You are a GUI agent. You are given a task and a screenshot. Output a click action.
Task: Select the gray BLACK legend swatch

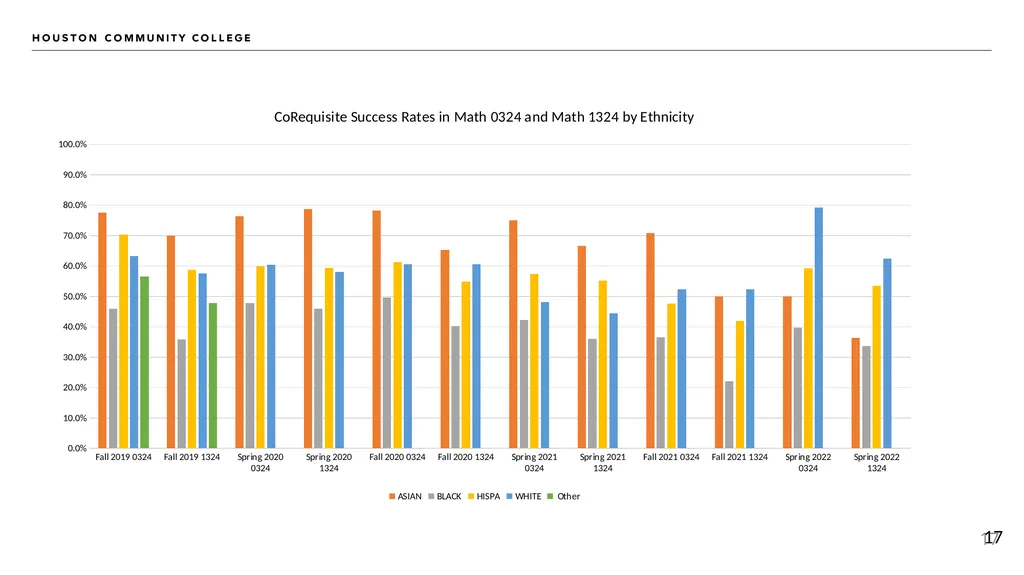coord(431,497)
